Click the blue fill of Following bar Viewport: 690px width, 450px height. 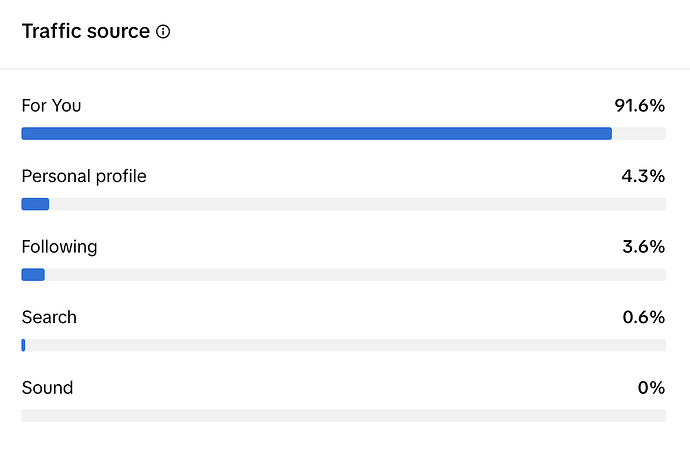coord(33,275)
